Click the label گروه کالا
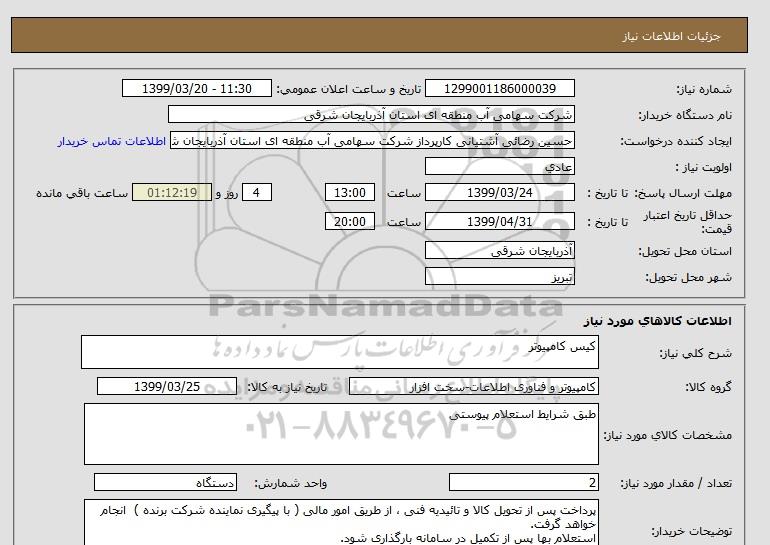The image size is (770, 545). pos(708,387)
